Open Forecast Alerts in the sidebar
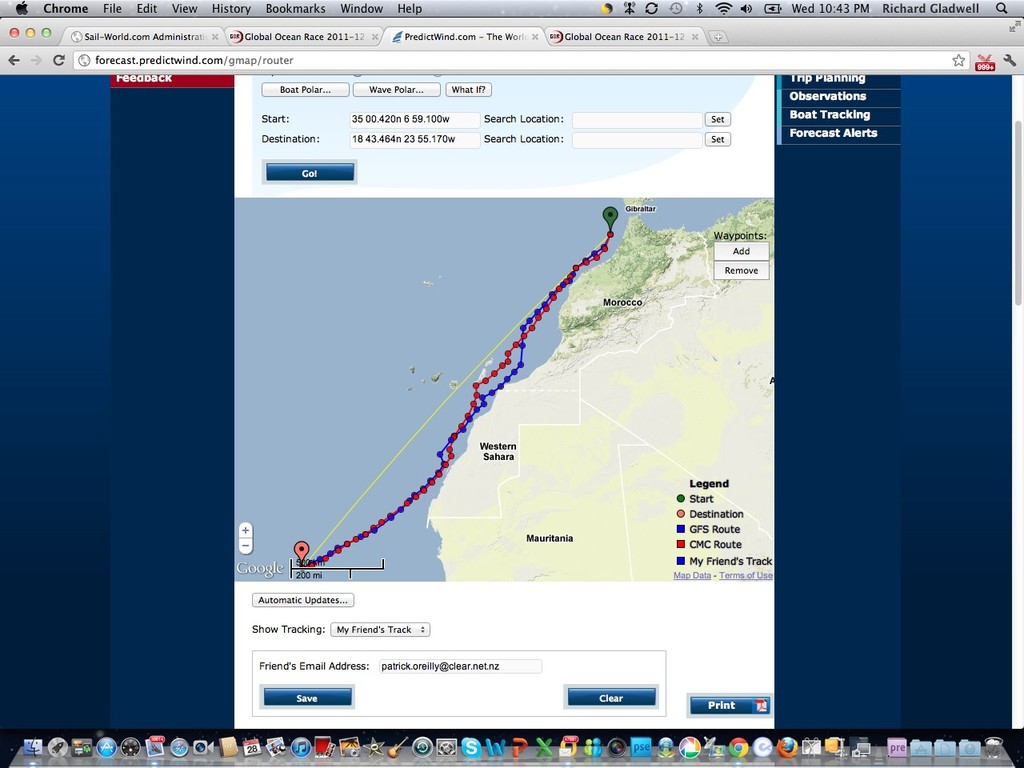Screen dimensions: 1024x768 click(833, 133)
